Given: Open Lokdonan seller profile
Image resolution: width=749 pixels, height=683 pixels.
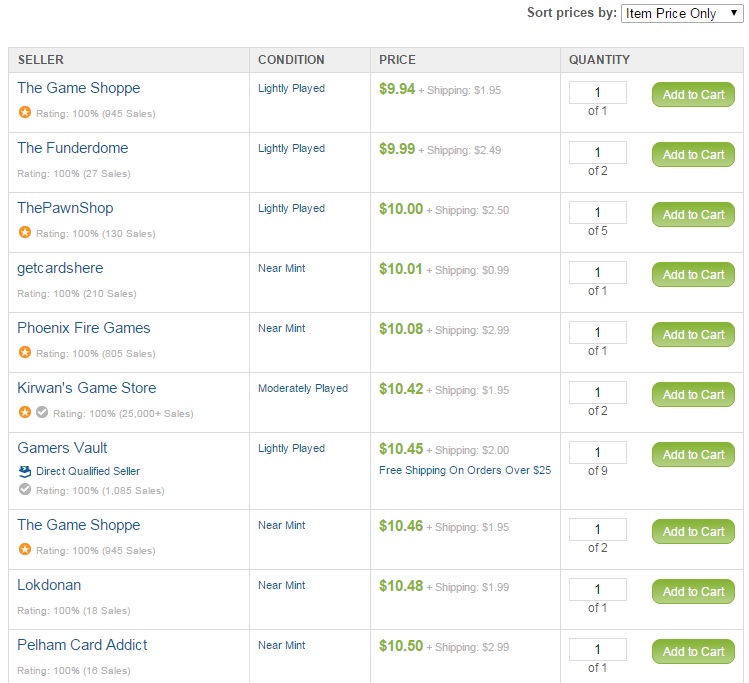Looking at the screenshot, I should point(49,585).
